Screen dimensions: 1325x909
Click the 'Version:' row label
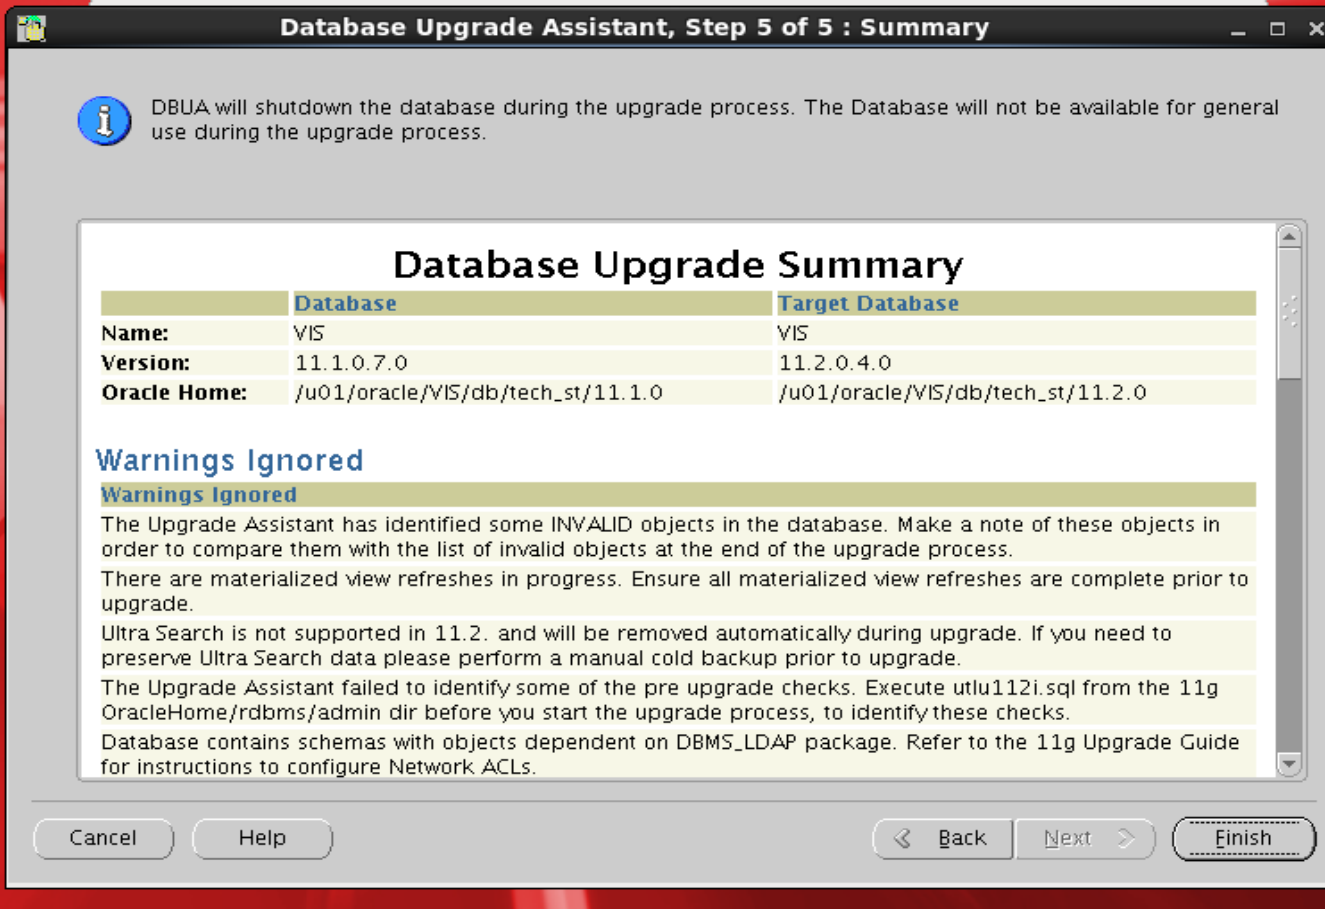(146, 362)
